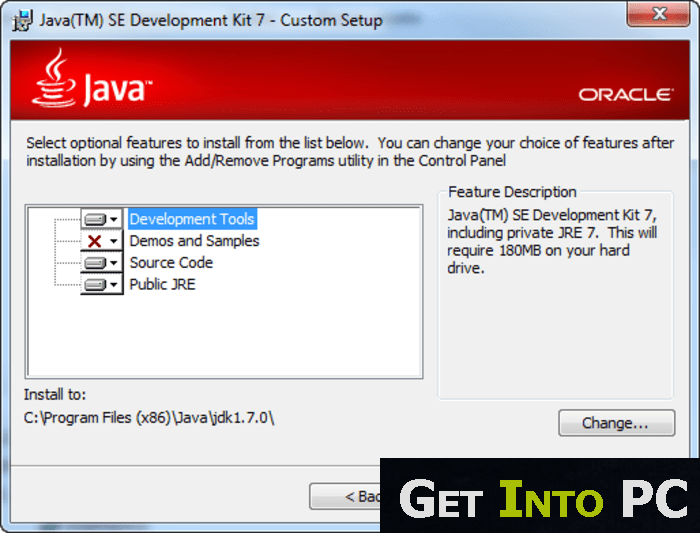Open Source Code feature install dropdown
This screenshot has height=533, width=700.
[x=102, y=263]
